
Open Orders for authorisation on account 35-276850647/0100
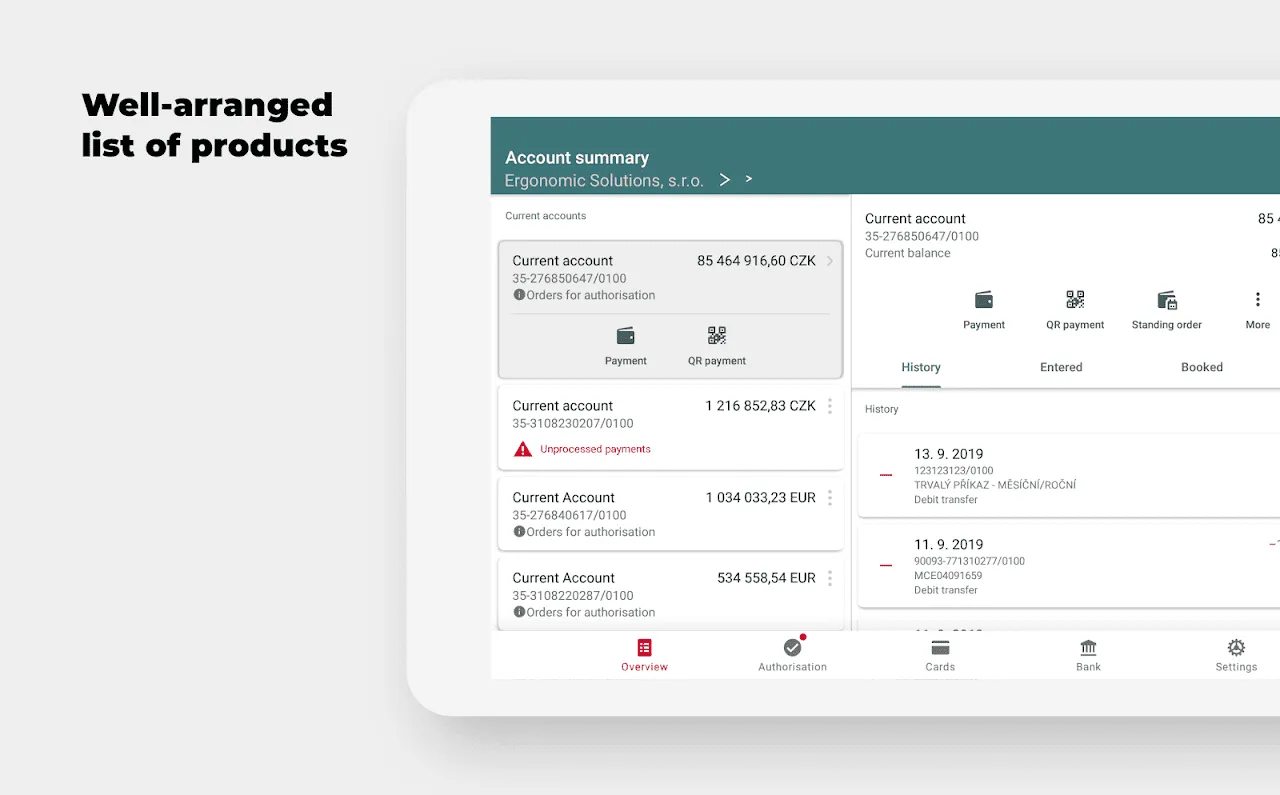point(591,295)
